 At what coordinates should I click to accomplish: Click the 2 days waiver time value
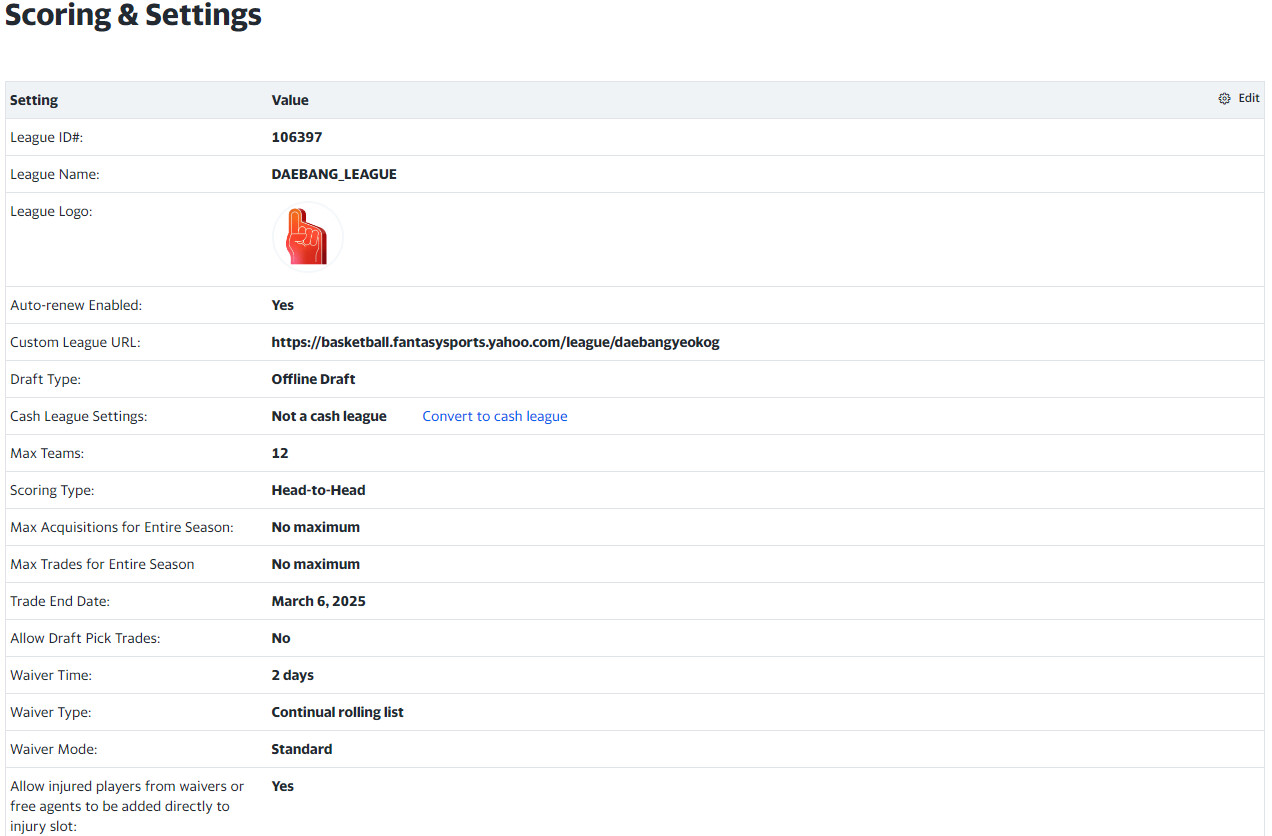[x=292, y=675]
